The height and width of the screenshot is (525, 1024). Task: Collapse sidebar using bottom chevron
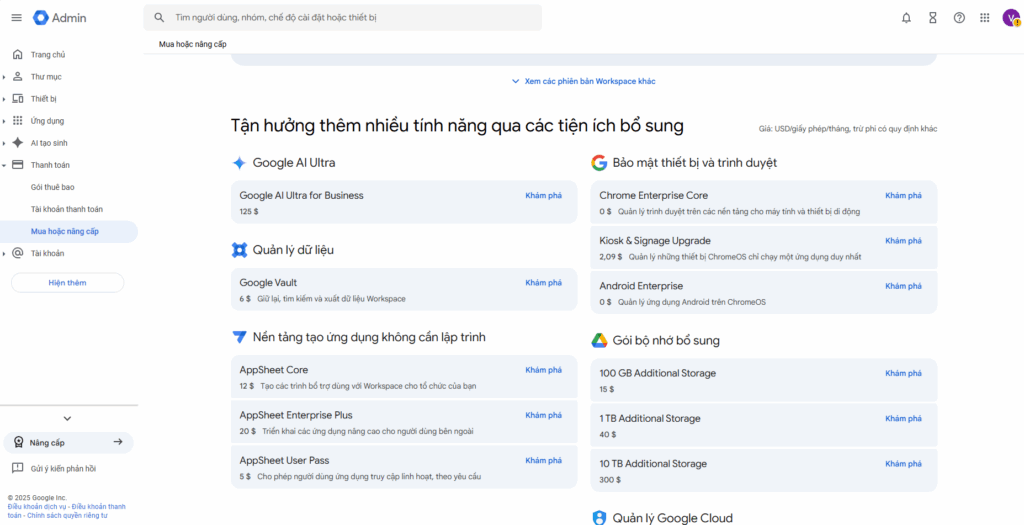click(x=67, y=418)
